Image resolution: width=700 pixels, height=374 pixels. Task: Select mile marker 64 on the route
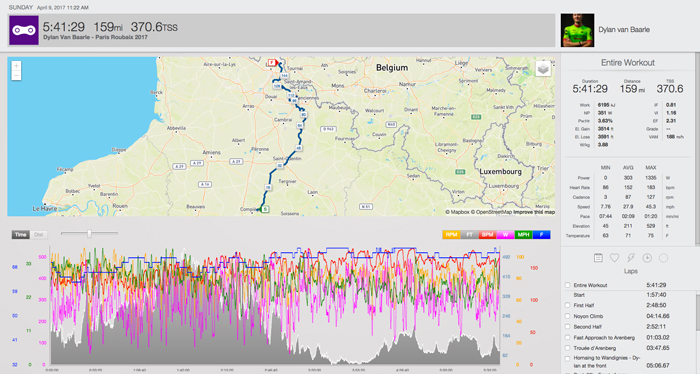pyautogui.click(x=300, y=126)
